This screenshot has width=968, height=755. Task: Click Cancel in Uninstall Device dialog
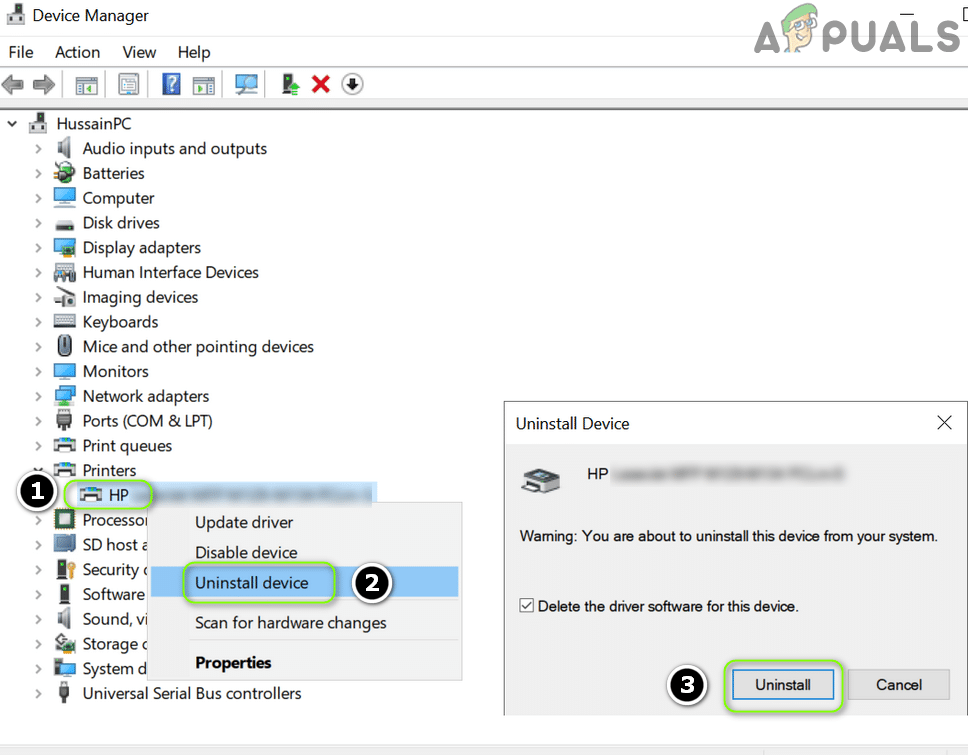898,685
